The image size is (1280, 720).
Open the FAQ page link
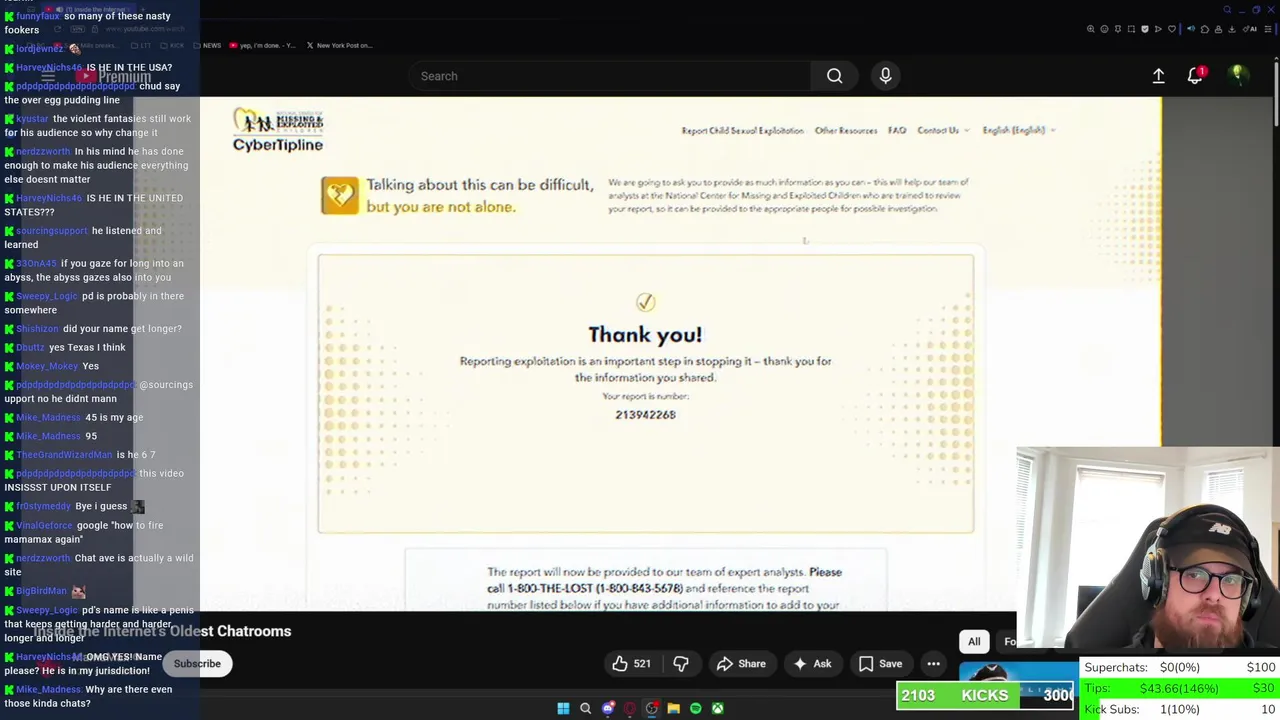897,130
